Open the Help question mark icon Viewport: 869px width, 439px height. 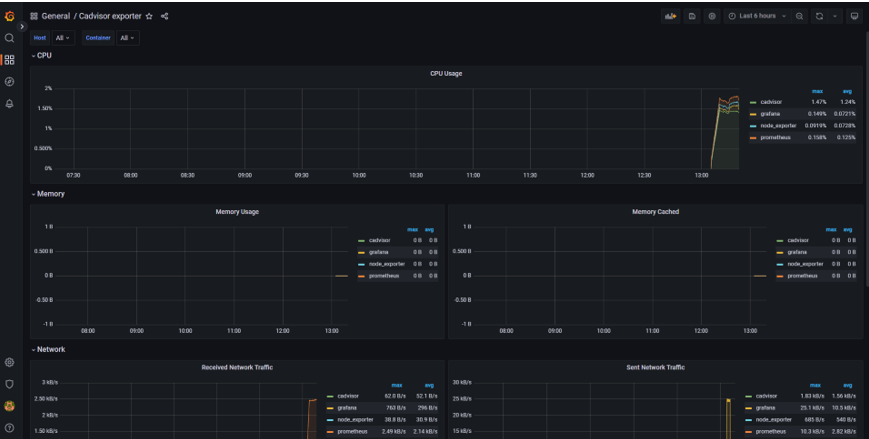[9, 427]
